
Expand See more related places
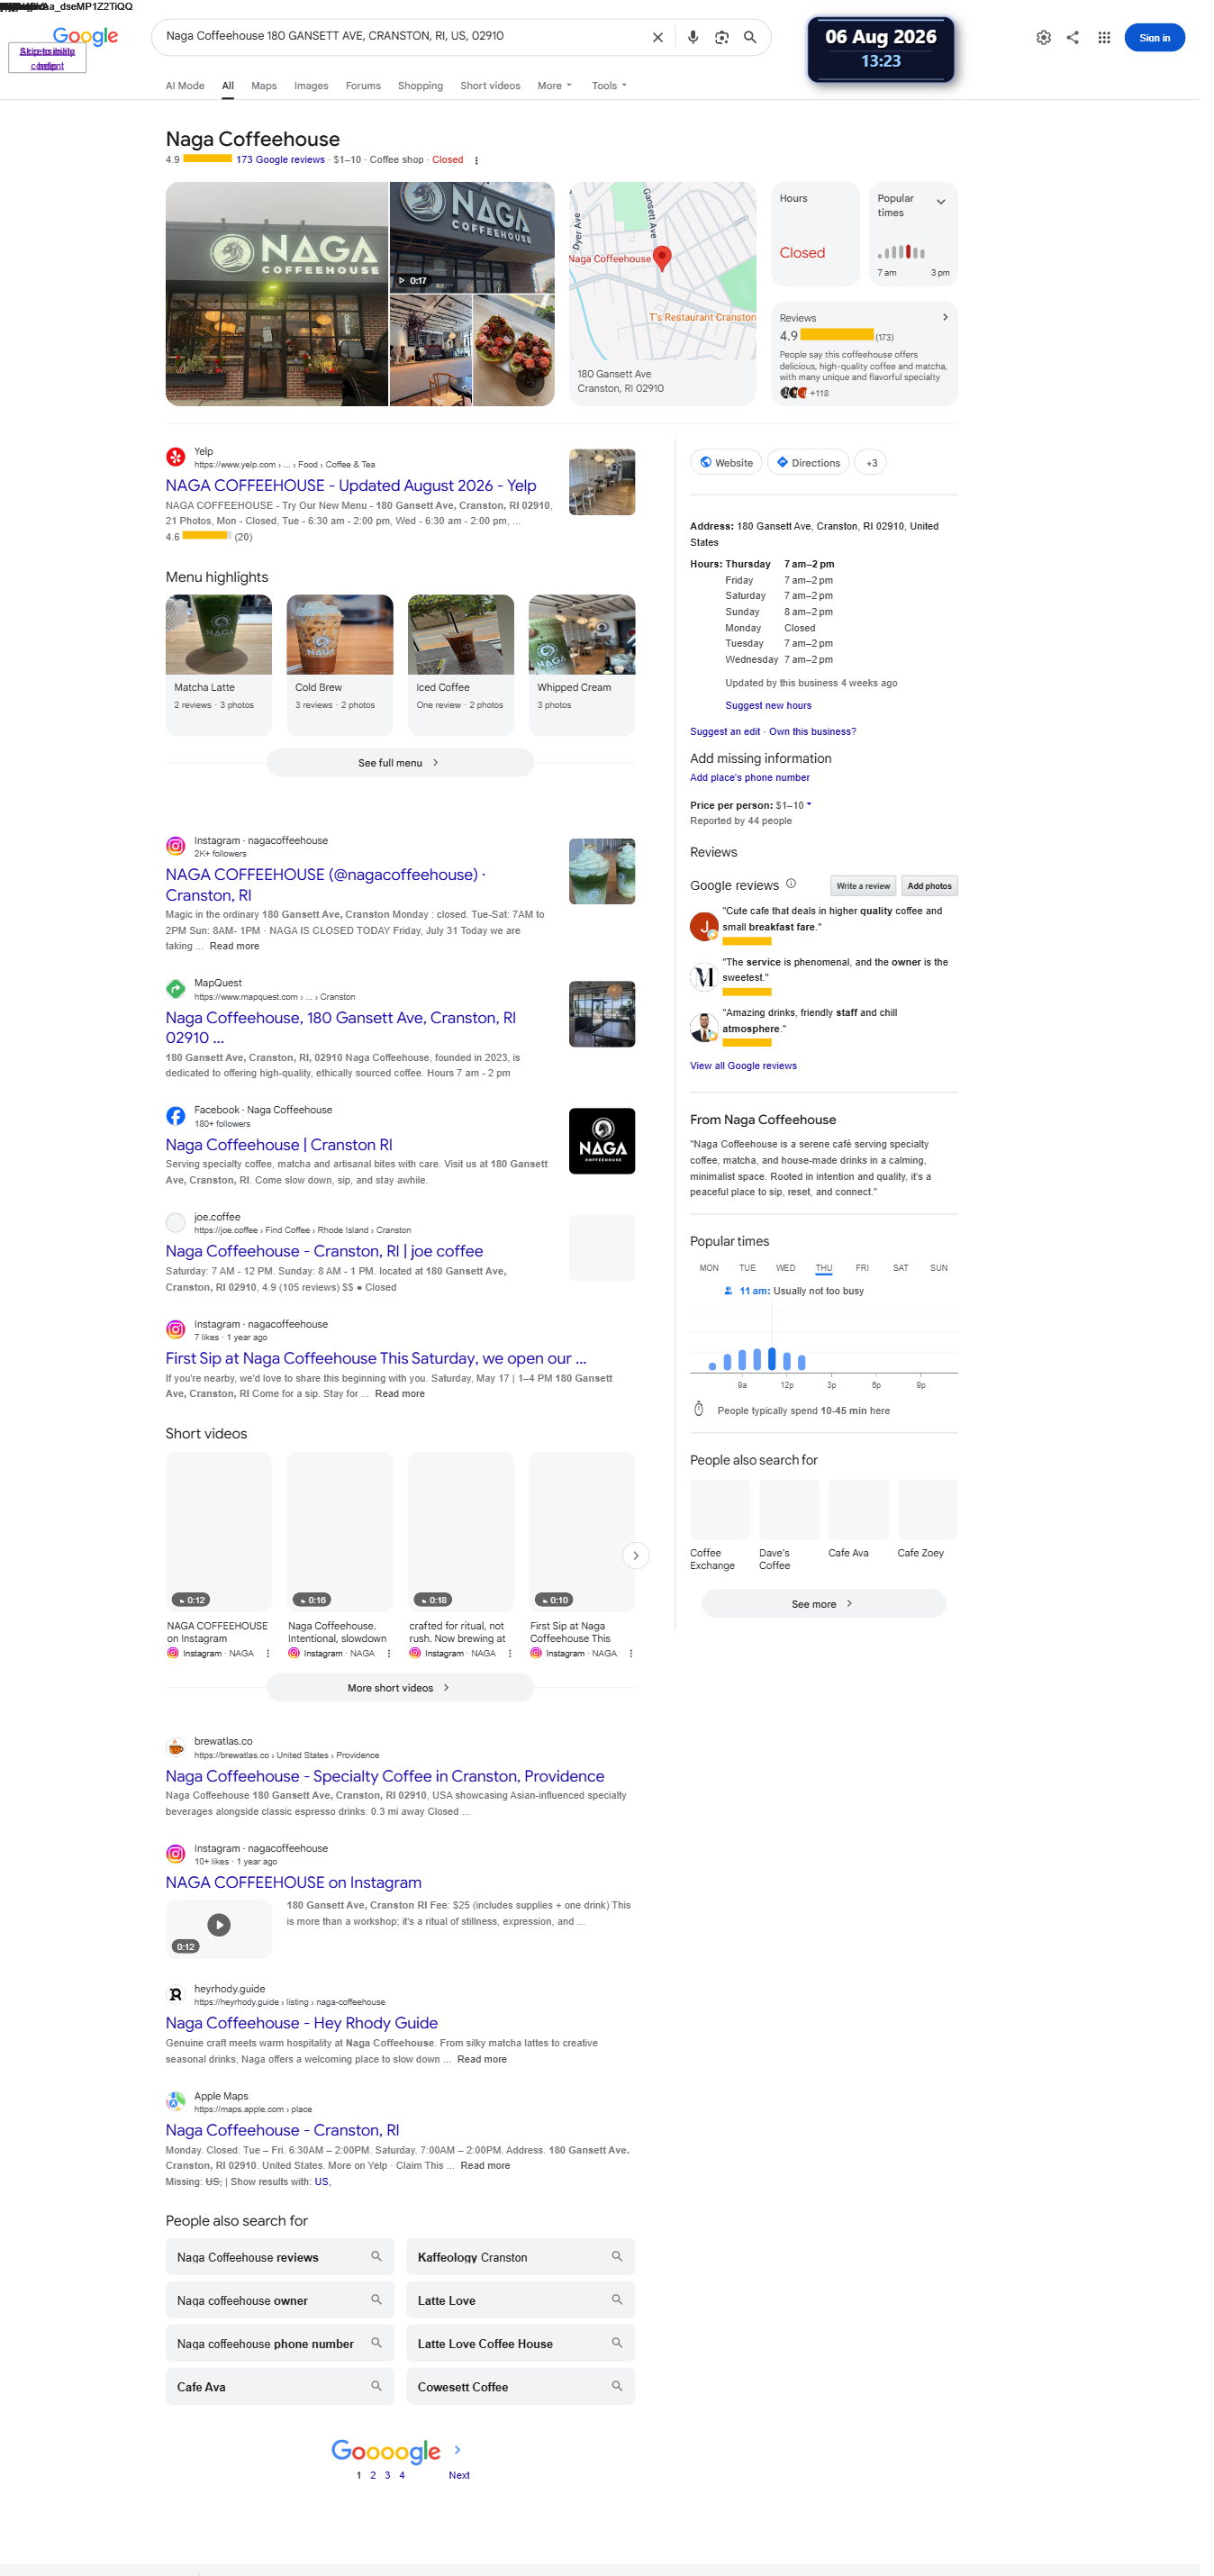[823, 1604]
